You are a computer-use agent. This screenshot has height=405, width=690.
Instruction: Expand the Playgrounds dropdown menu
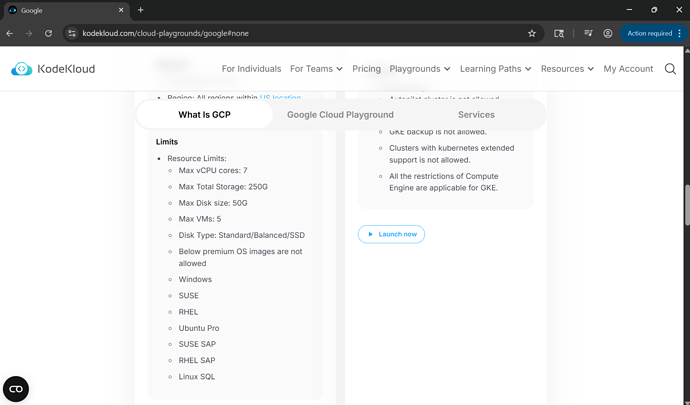tap(420, 69)
